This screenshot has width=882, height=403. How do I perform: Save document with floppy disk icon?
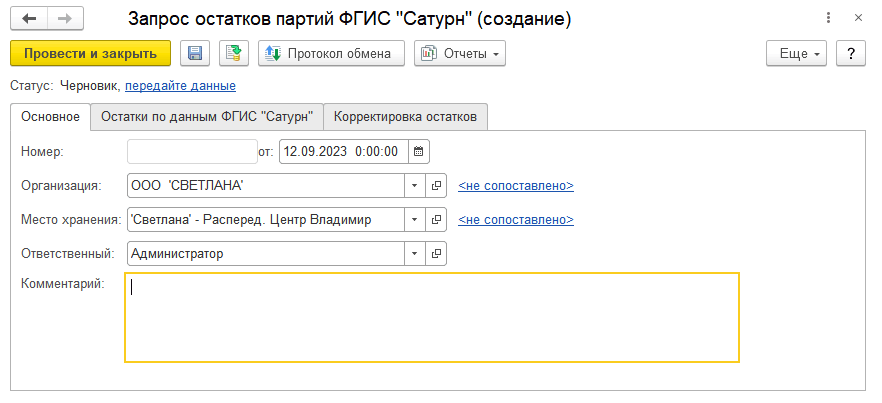coord(195,53)
